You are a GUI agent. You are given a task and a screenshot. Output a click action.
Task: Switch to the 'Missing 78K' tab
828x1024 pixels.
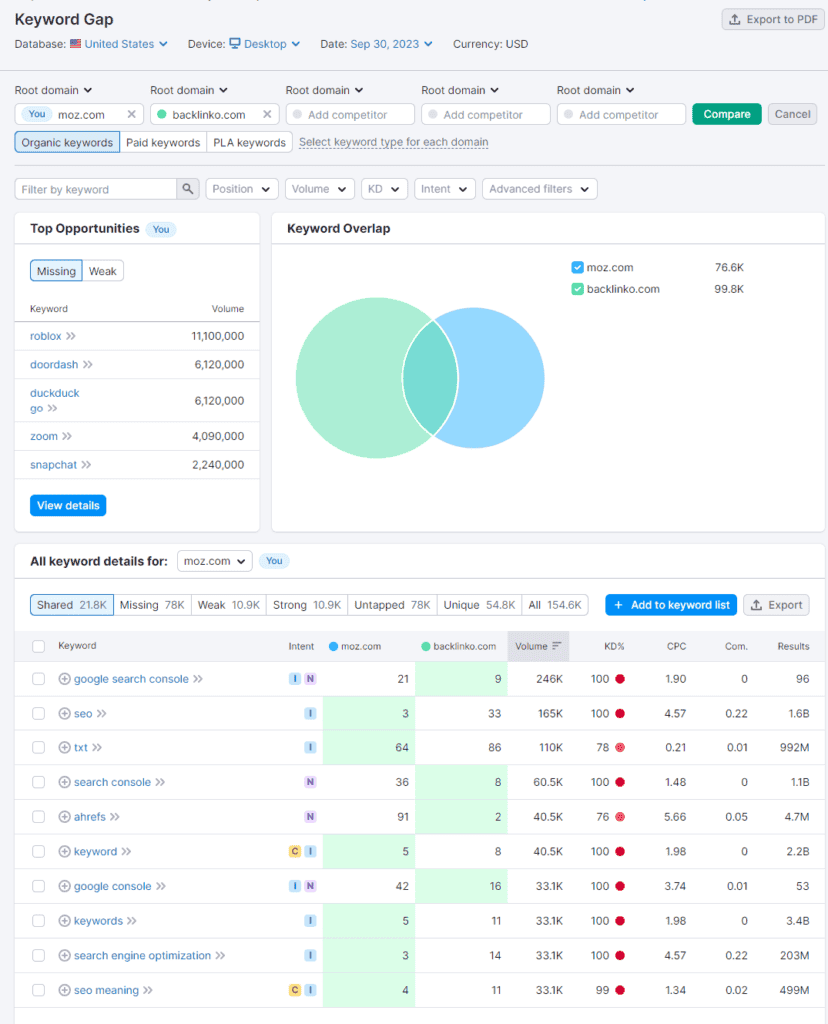point(154,604)
